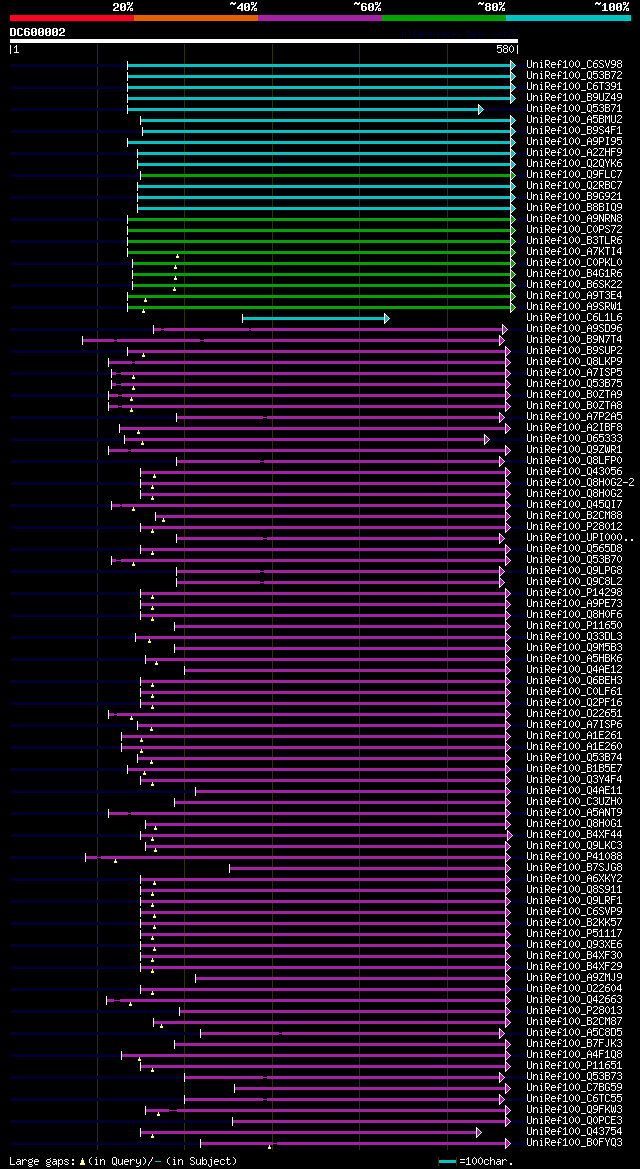This screenshot has height=1169, width=640.
Task: Open the UniRef100_C6SV98 hit label
Action: coord(574,65)
